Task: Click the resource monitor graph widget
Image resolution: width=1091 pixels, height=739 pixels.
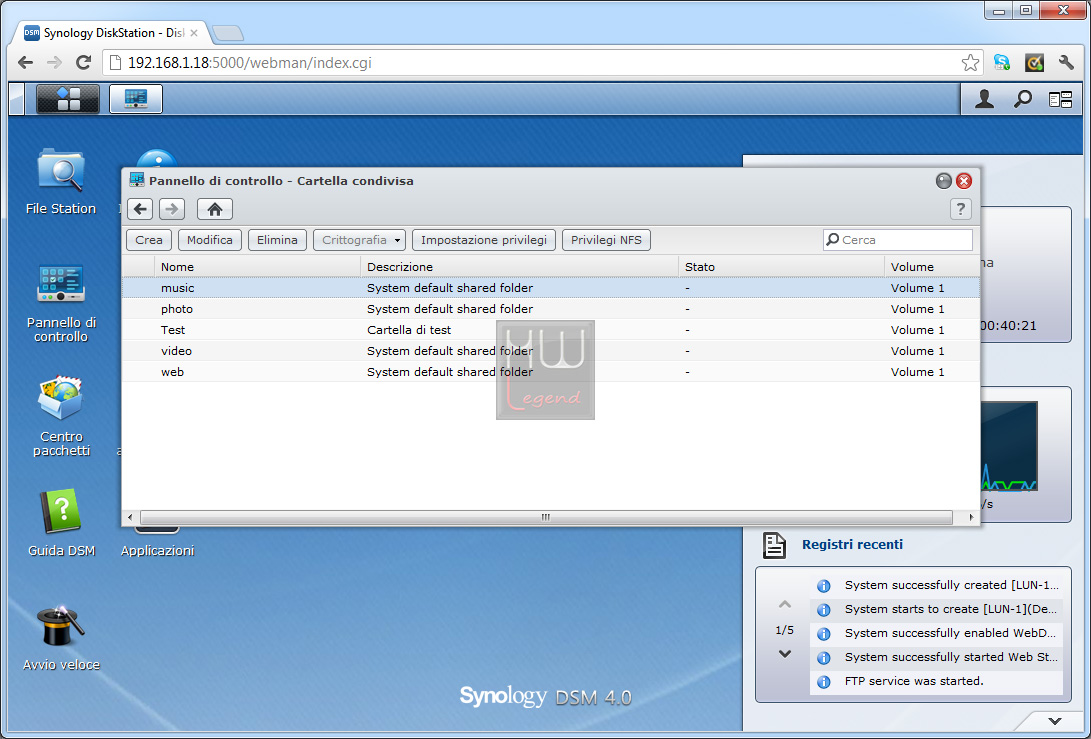Action: [1009, 447]
